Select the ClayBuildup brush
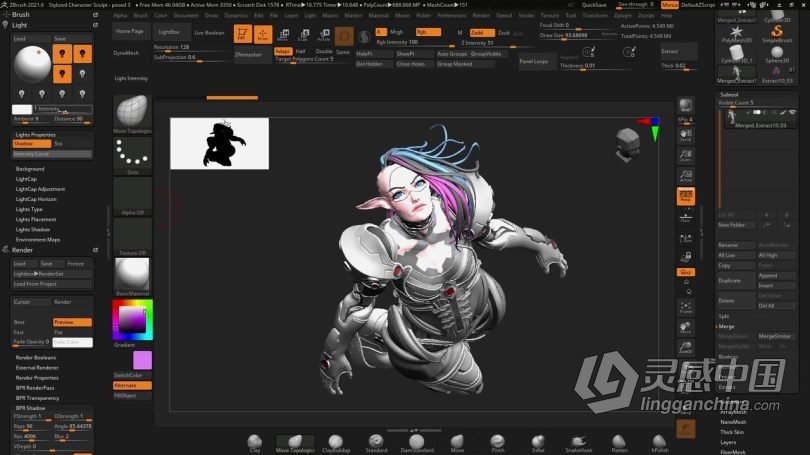 (x=336, y=444)
